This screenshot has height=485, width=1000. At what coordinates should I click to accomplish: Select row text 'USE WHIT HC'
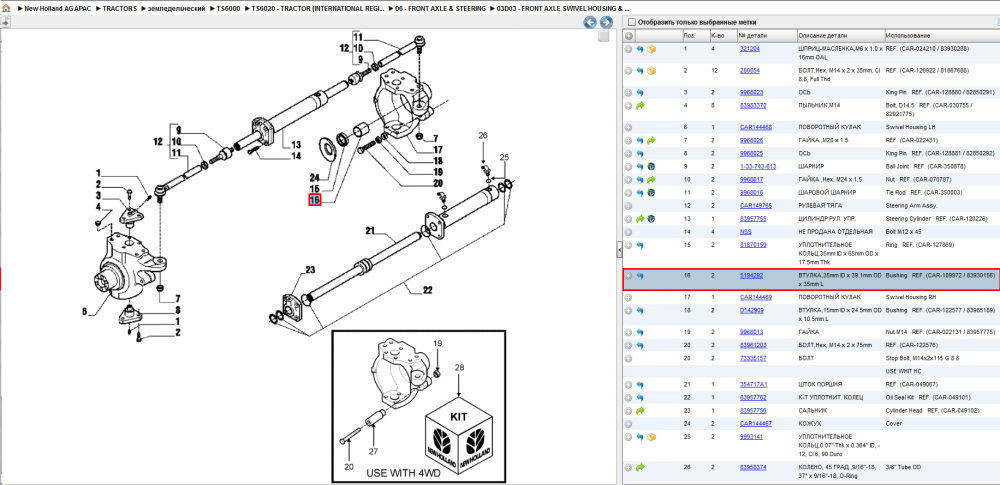[x=904, y=371]
